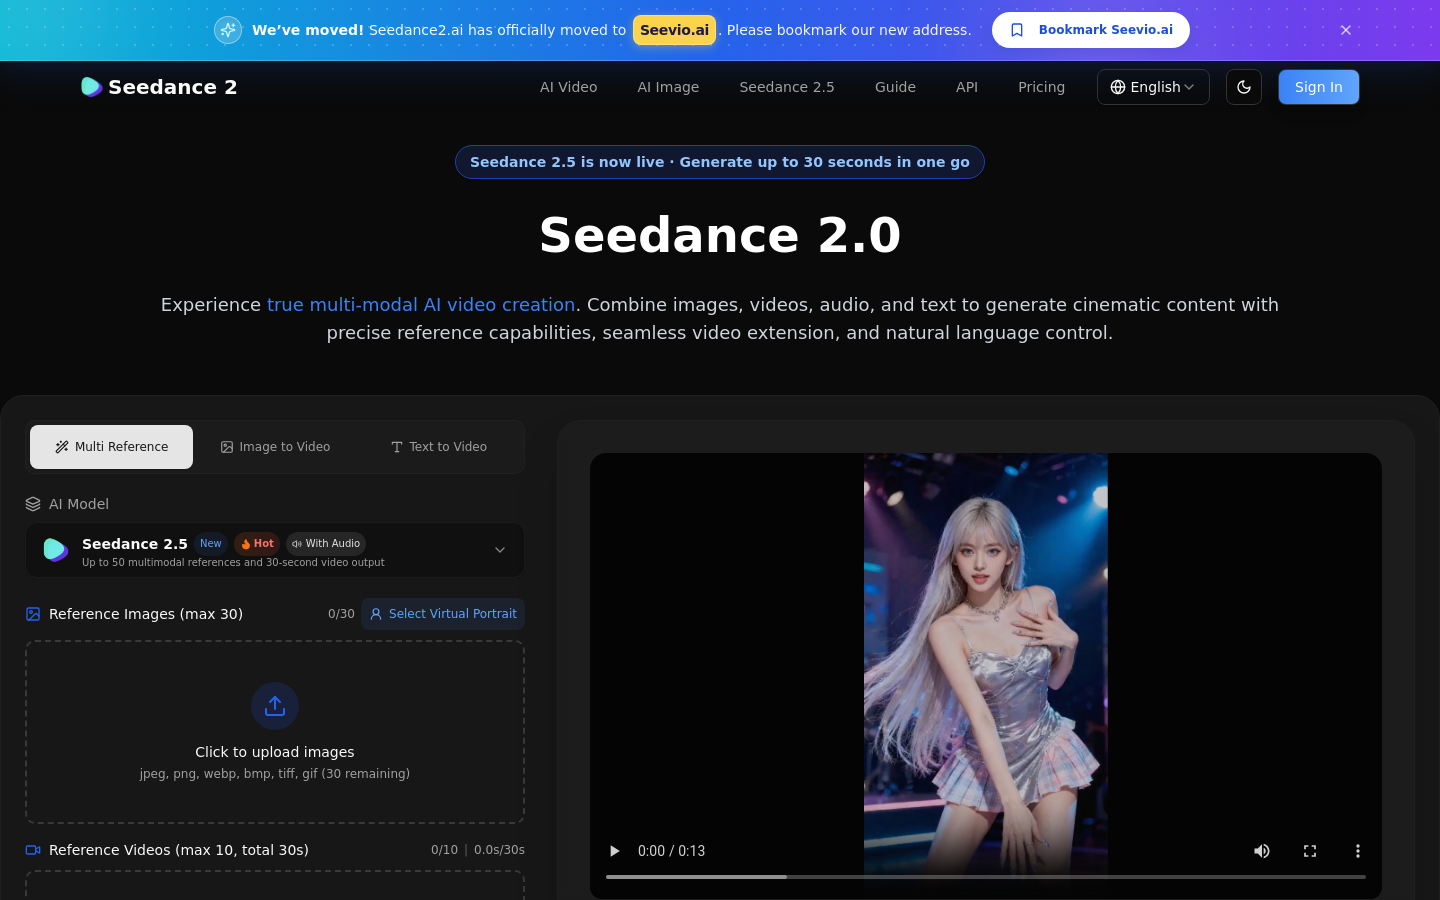
Task: Open the Seevio.ai highlighted link
Action: tap(674, 30)
